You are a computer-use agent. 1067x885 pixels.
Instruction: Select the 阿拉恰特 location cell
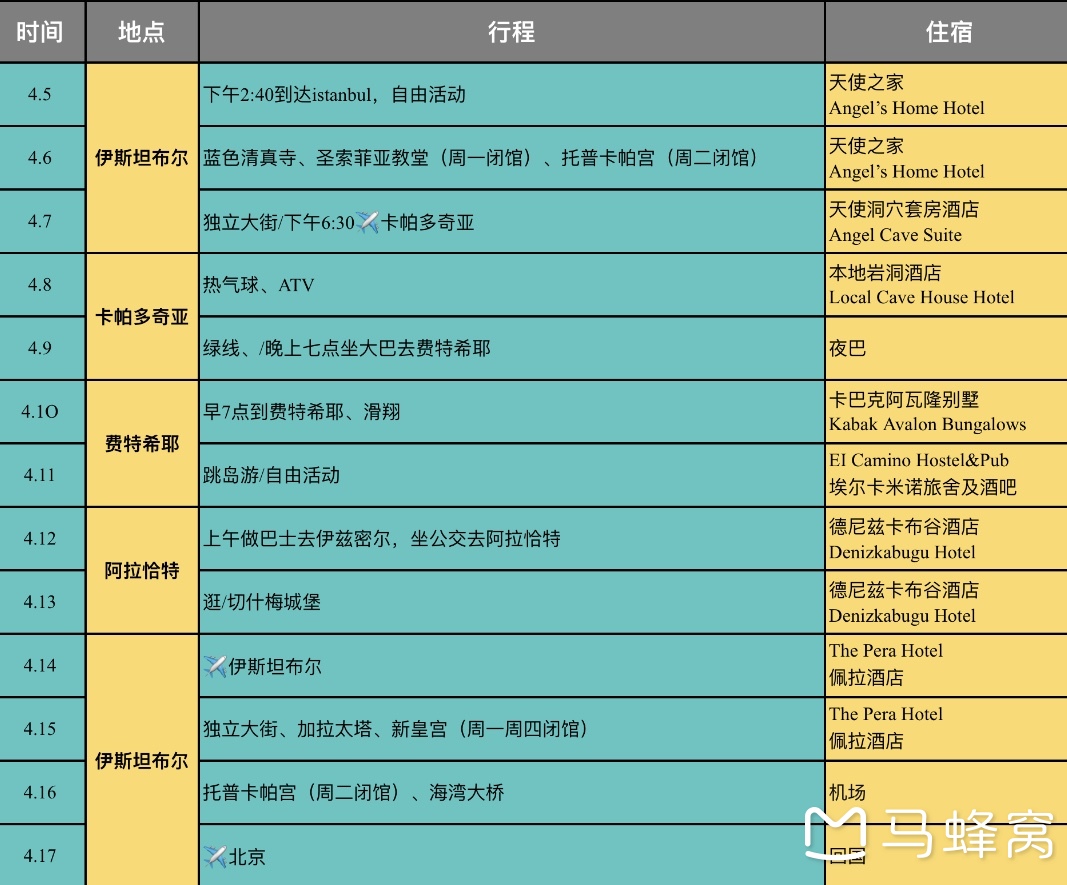(x=142, y=571)
